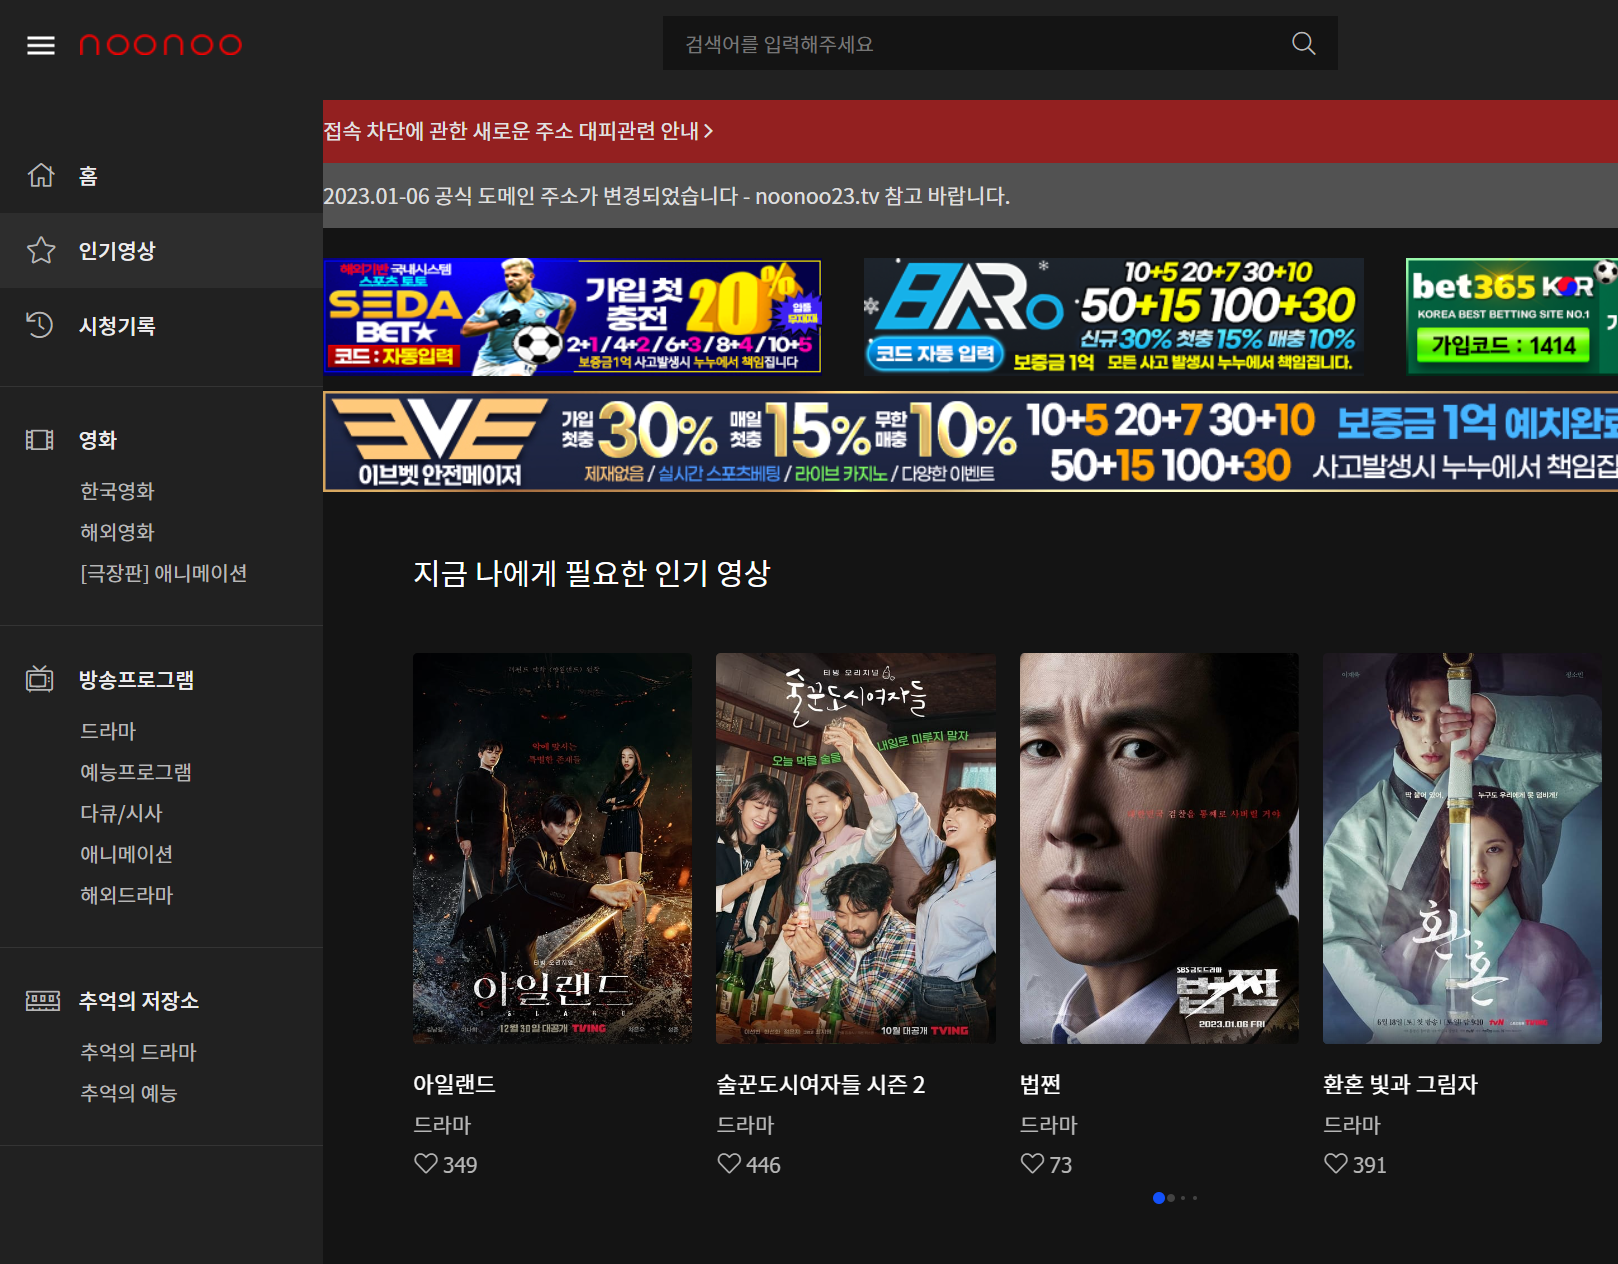This screenshot has height=1264, width=1618.
Task: Click the memory icon beside 추억의 저장소
Action: point(42,1000)
